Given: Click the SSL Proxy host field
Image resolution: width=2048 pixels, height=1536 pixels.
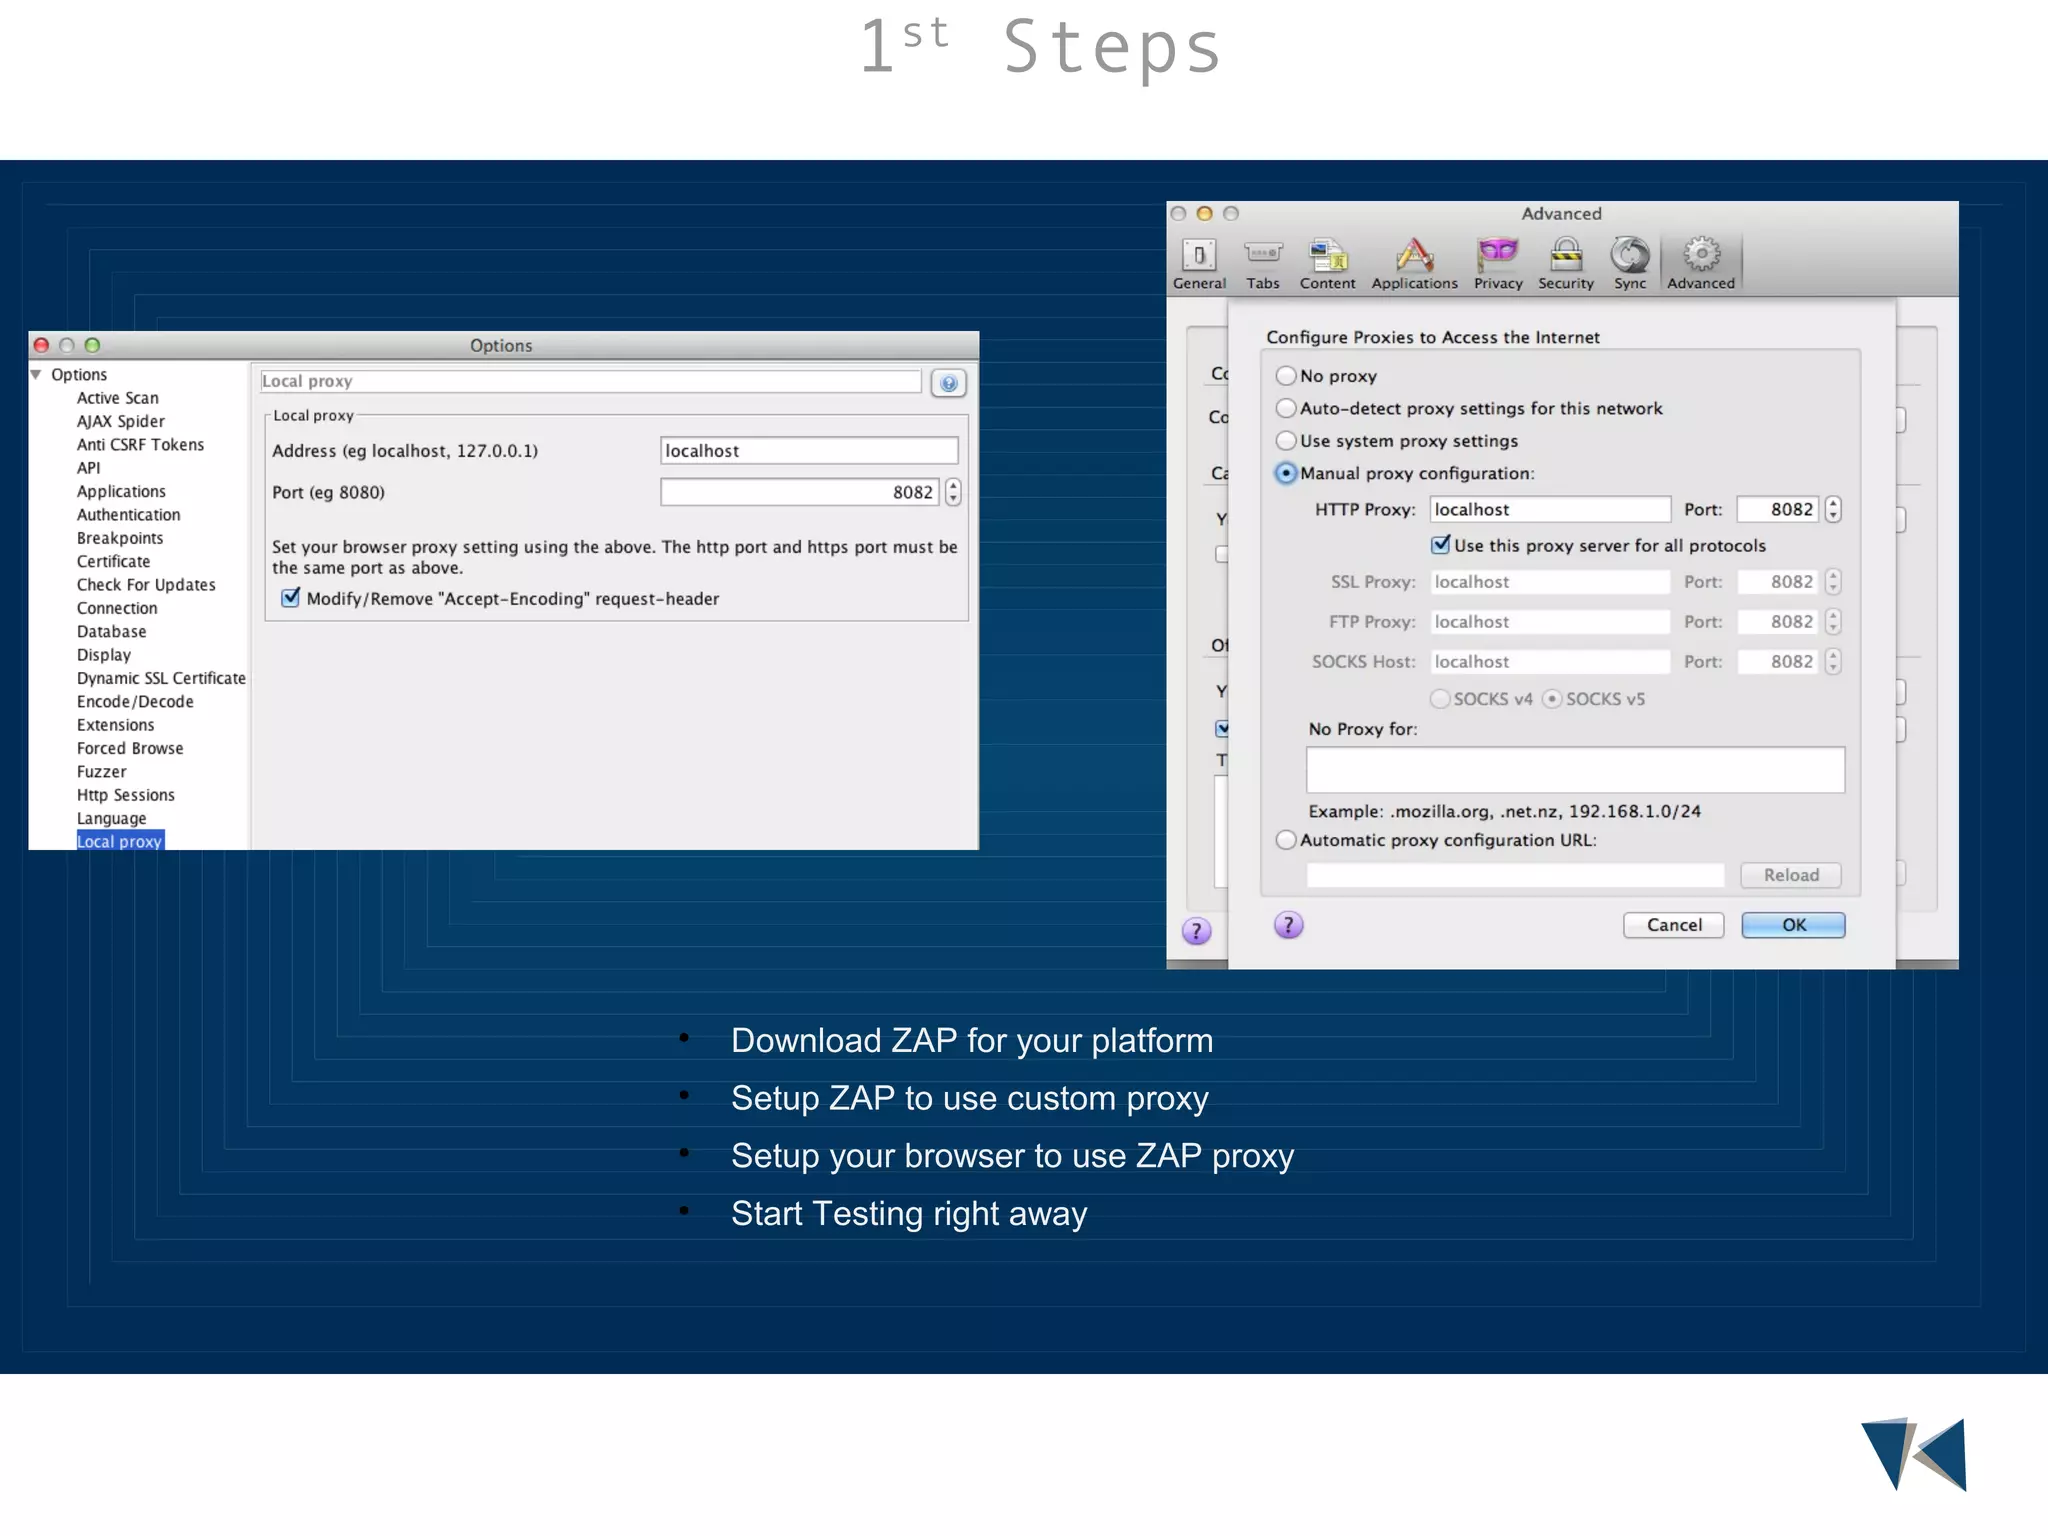Looking at the screenshot, I should point(1550,582).
